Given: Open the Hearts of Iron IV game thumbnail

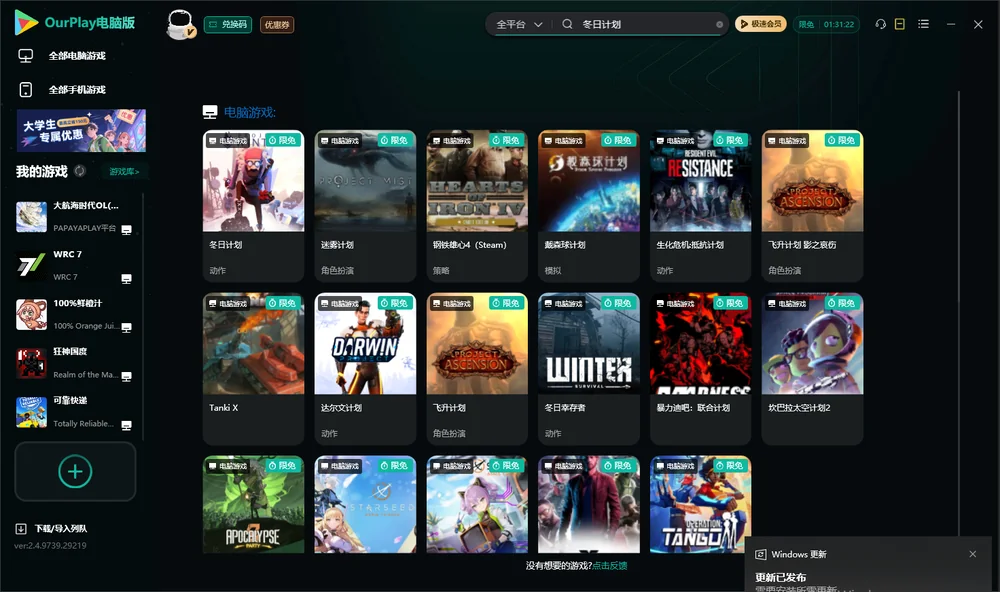Looking at the screenshot, I should coord(477,181).
